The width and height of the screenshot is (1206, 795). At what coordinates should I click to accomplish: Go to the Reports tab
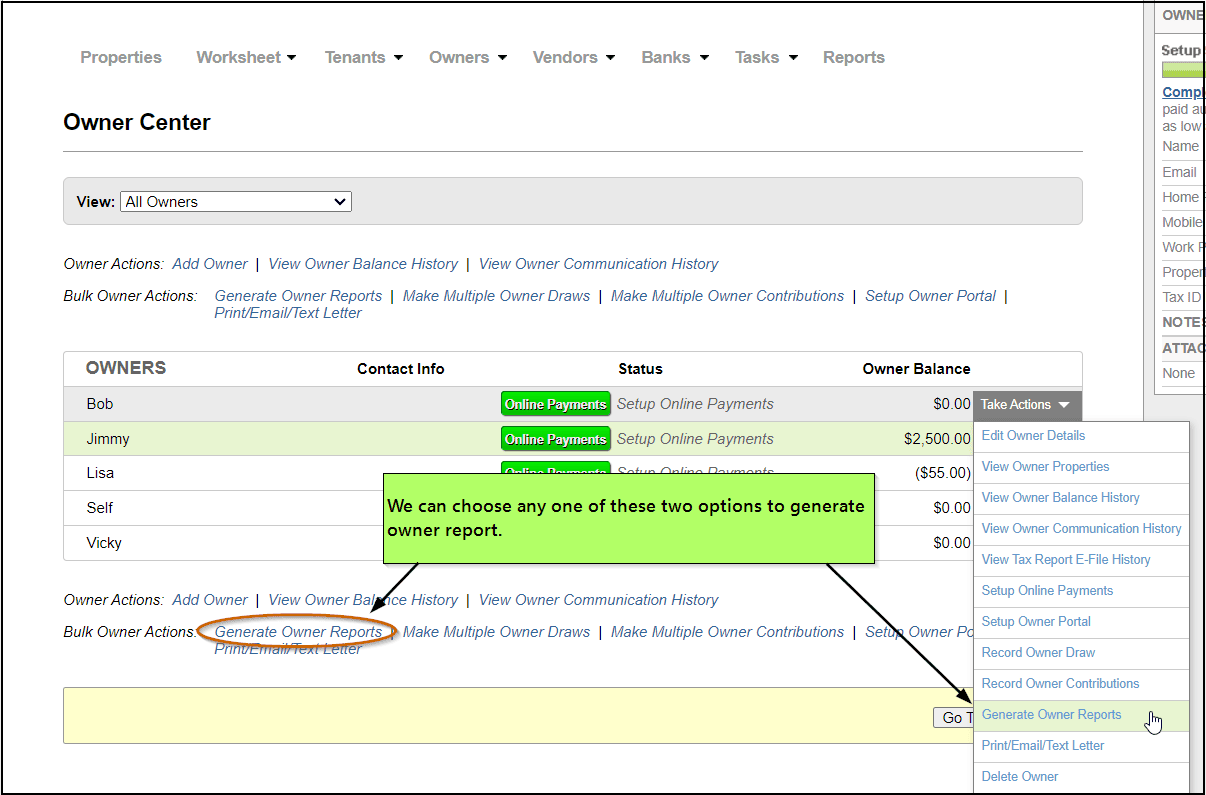coord(853,58)
